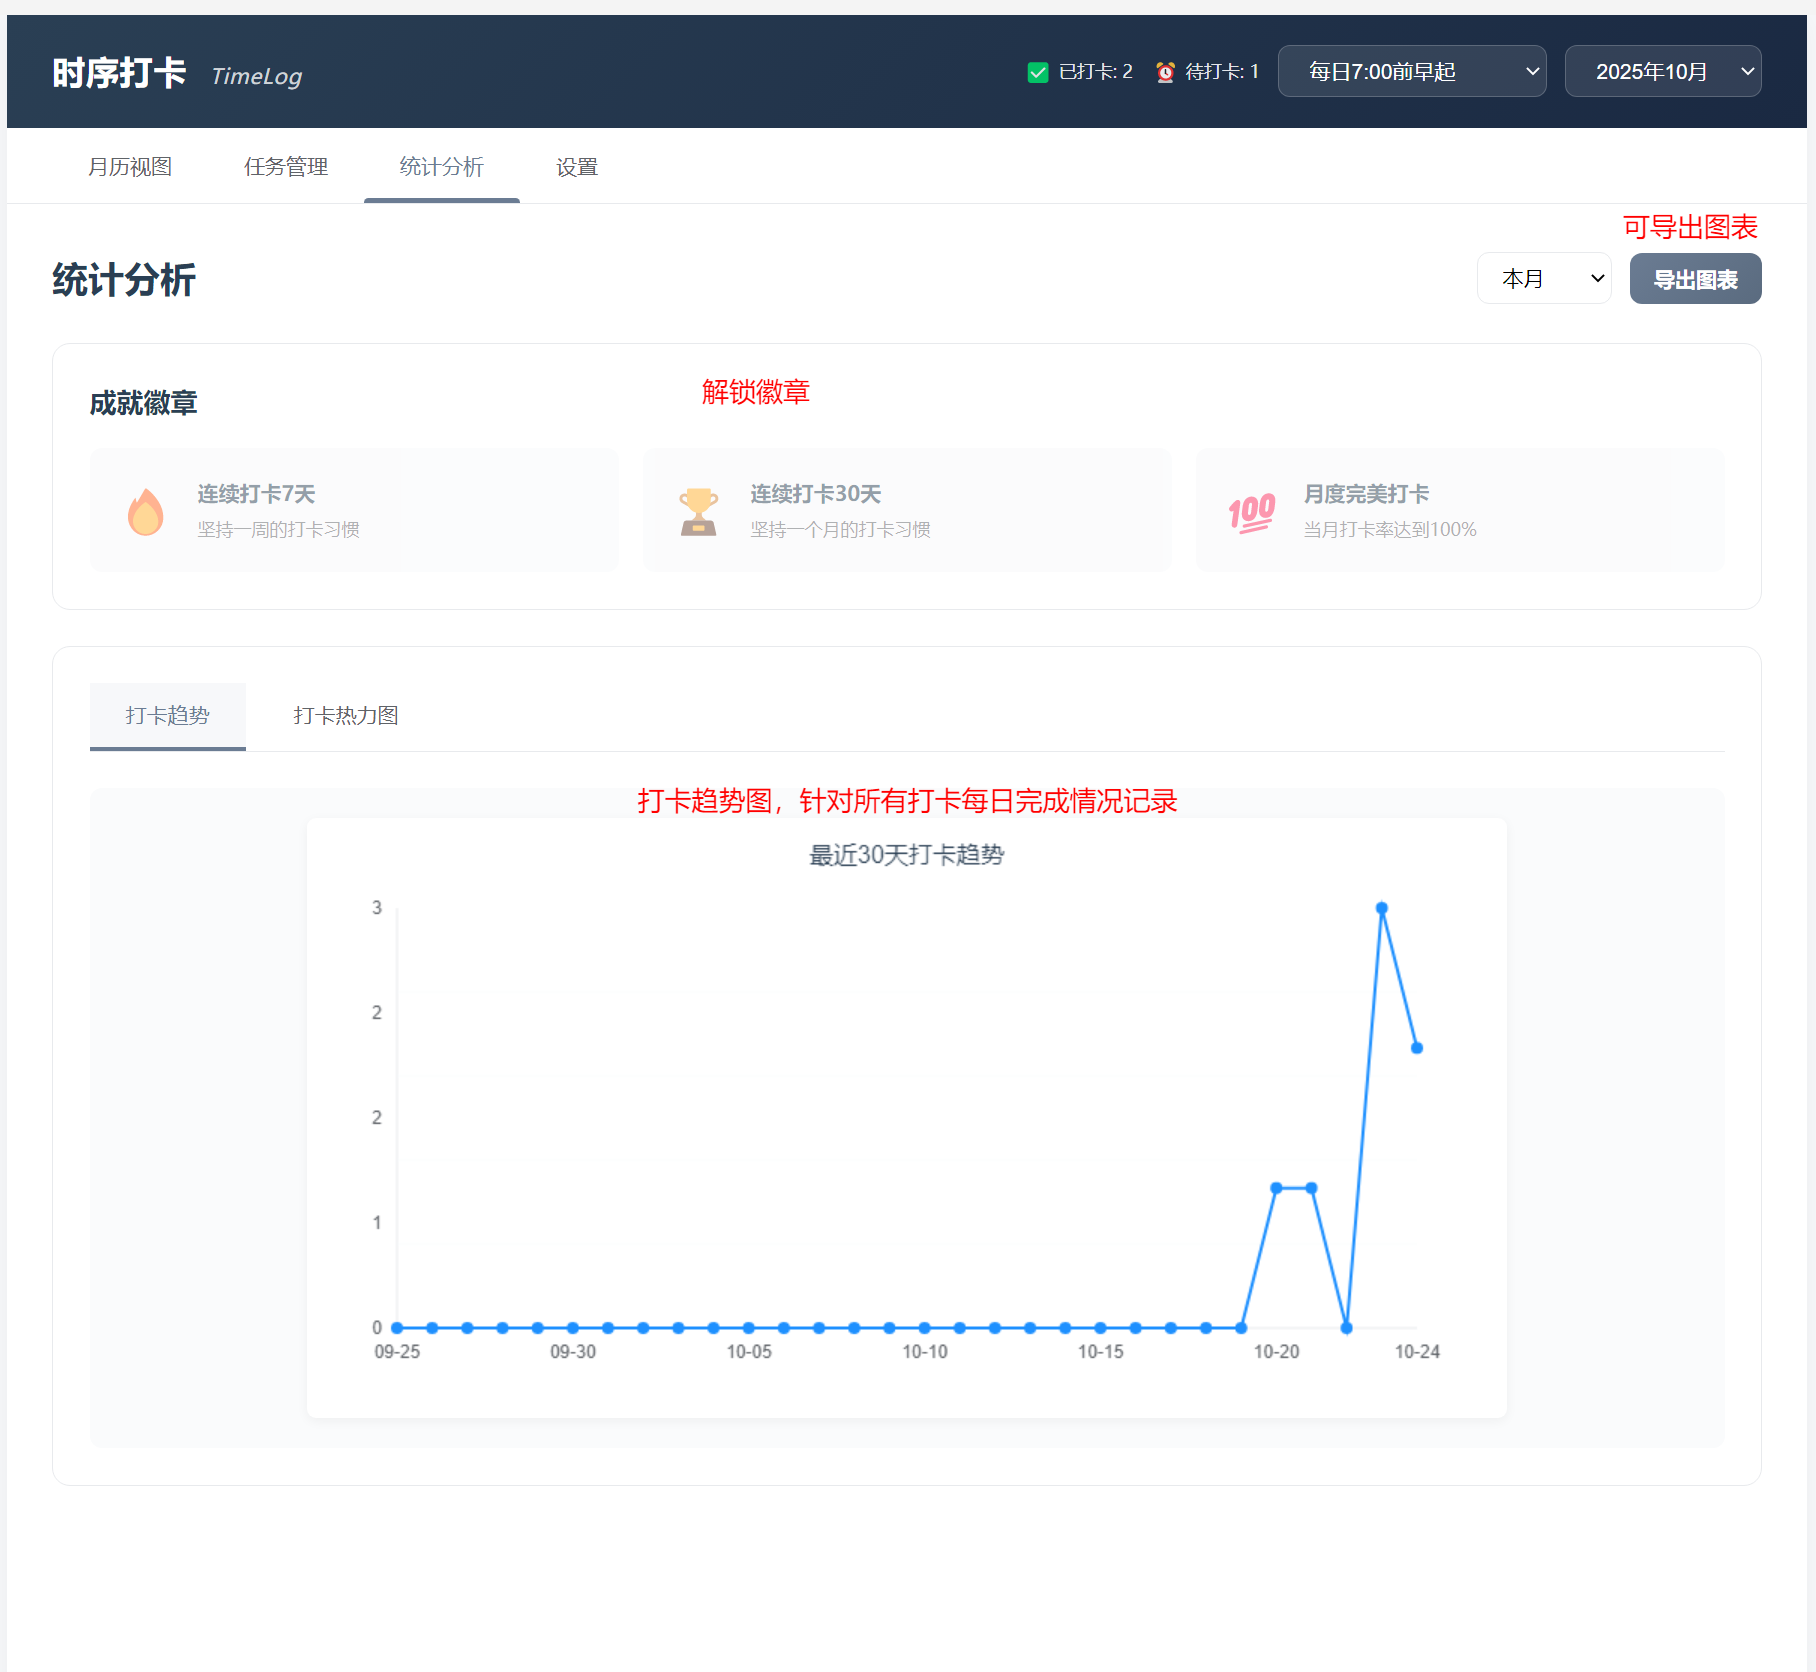Open the 本月 time range dropdown
The image size is (1816, 1672).
pyautogui.click(x=1543, y=279)
